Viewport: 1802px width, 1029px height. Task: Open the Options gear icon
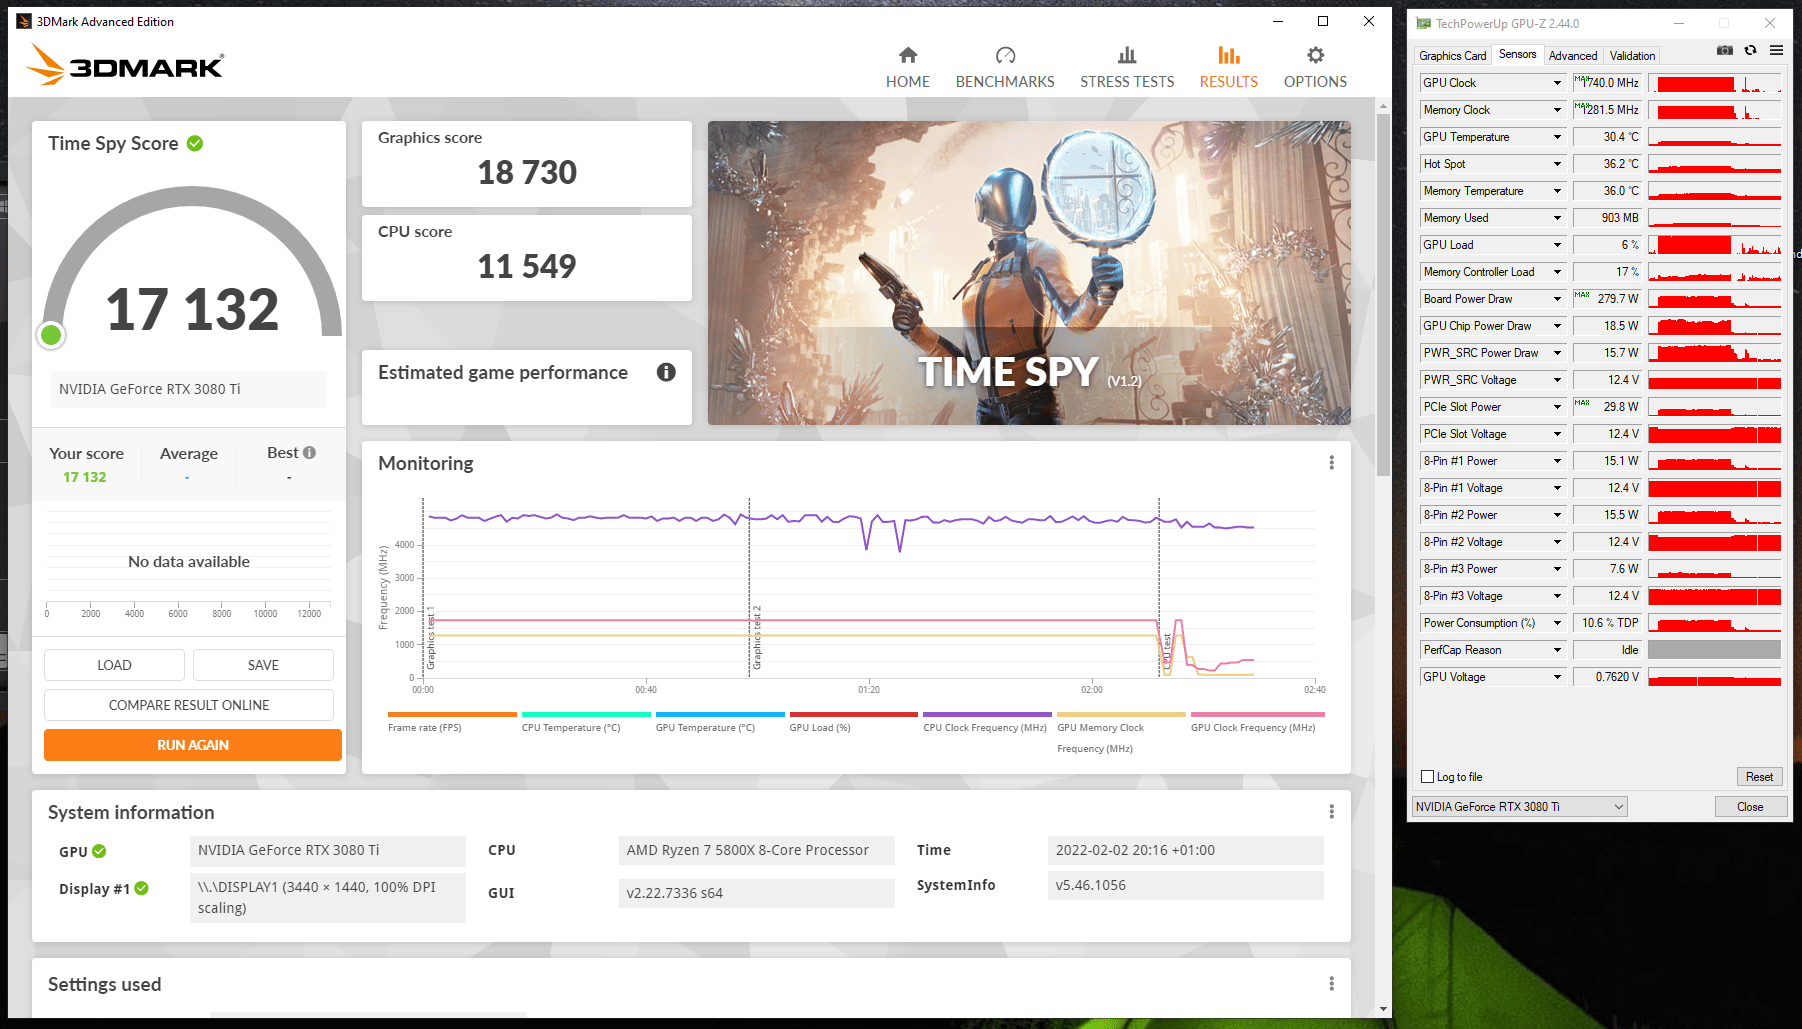point(1315,55)
